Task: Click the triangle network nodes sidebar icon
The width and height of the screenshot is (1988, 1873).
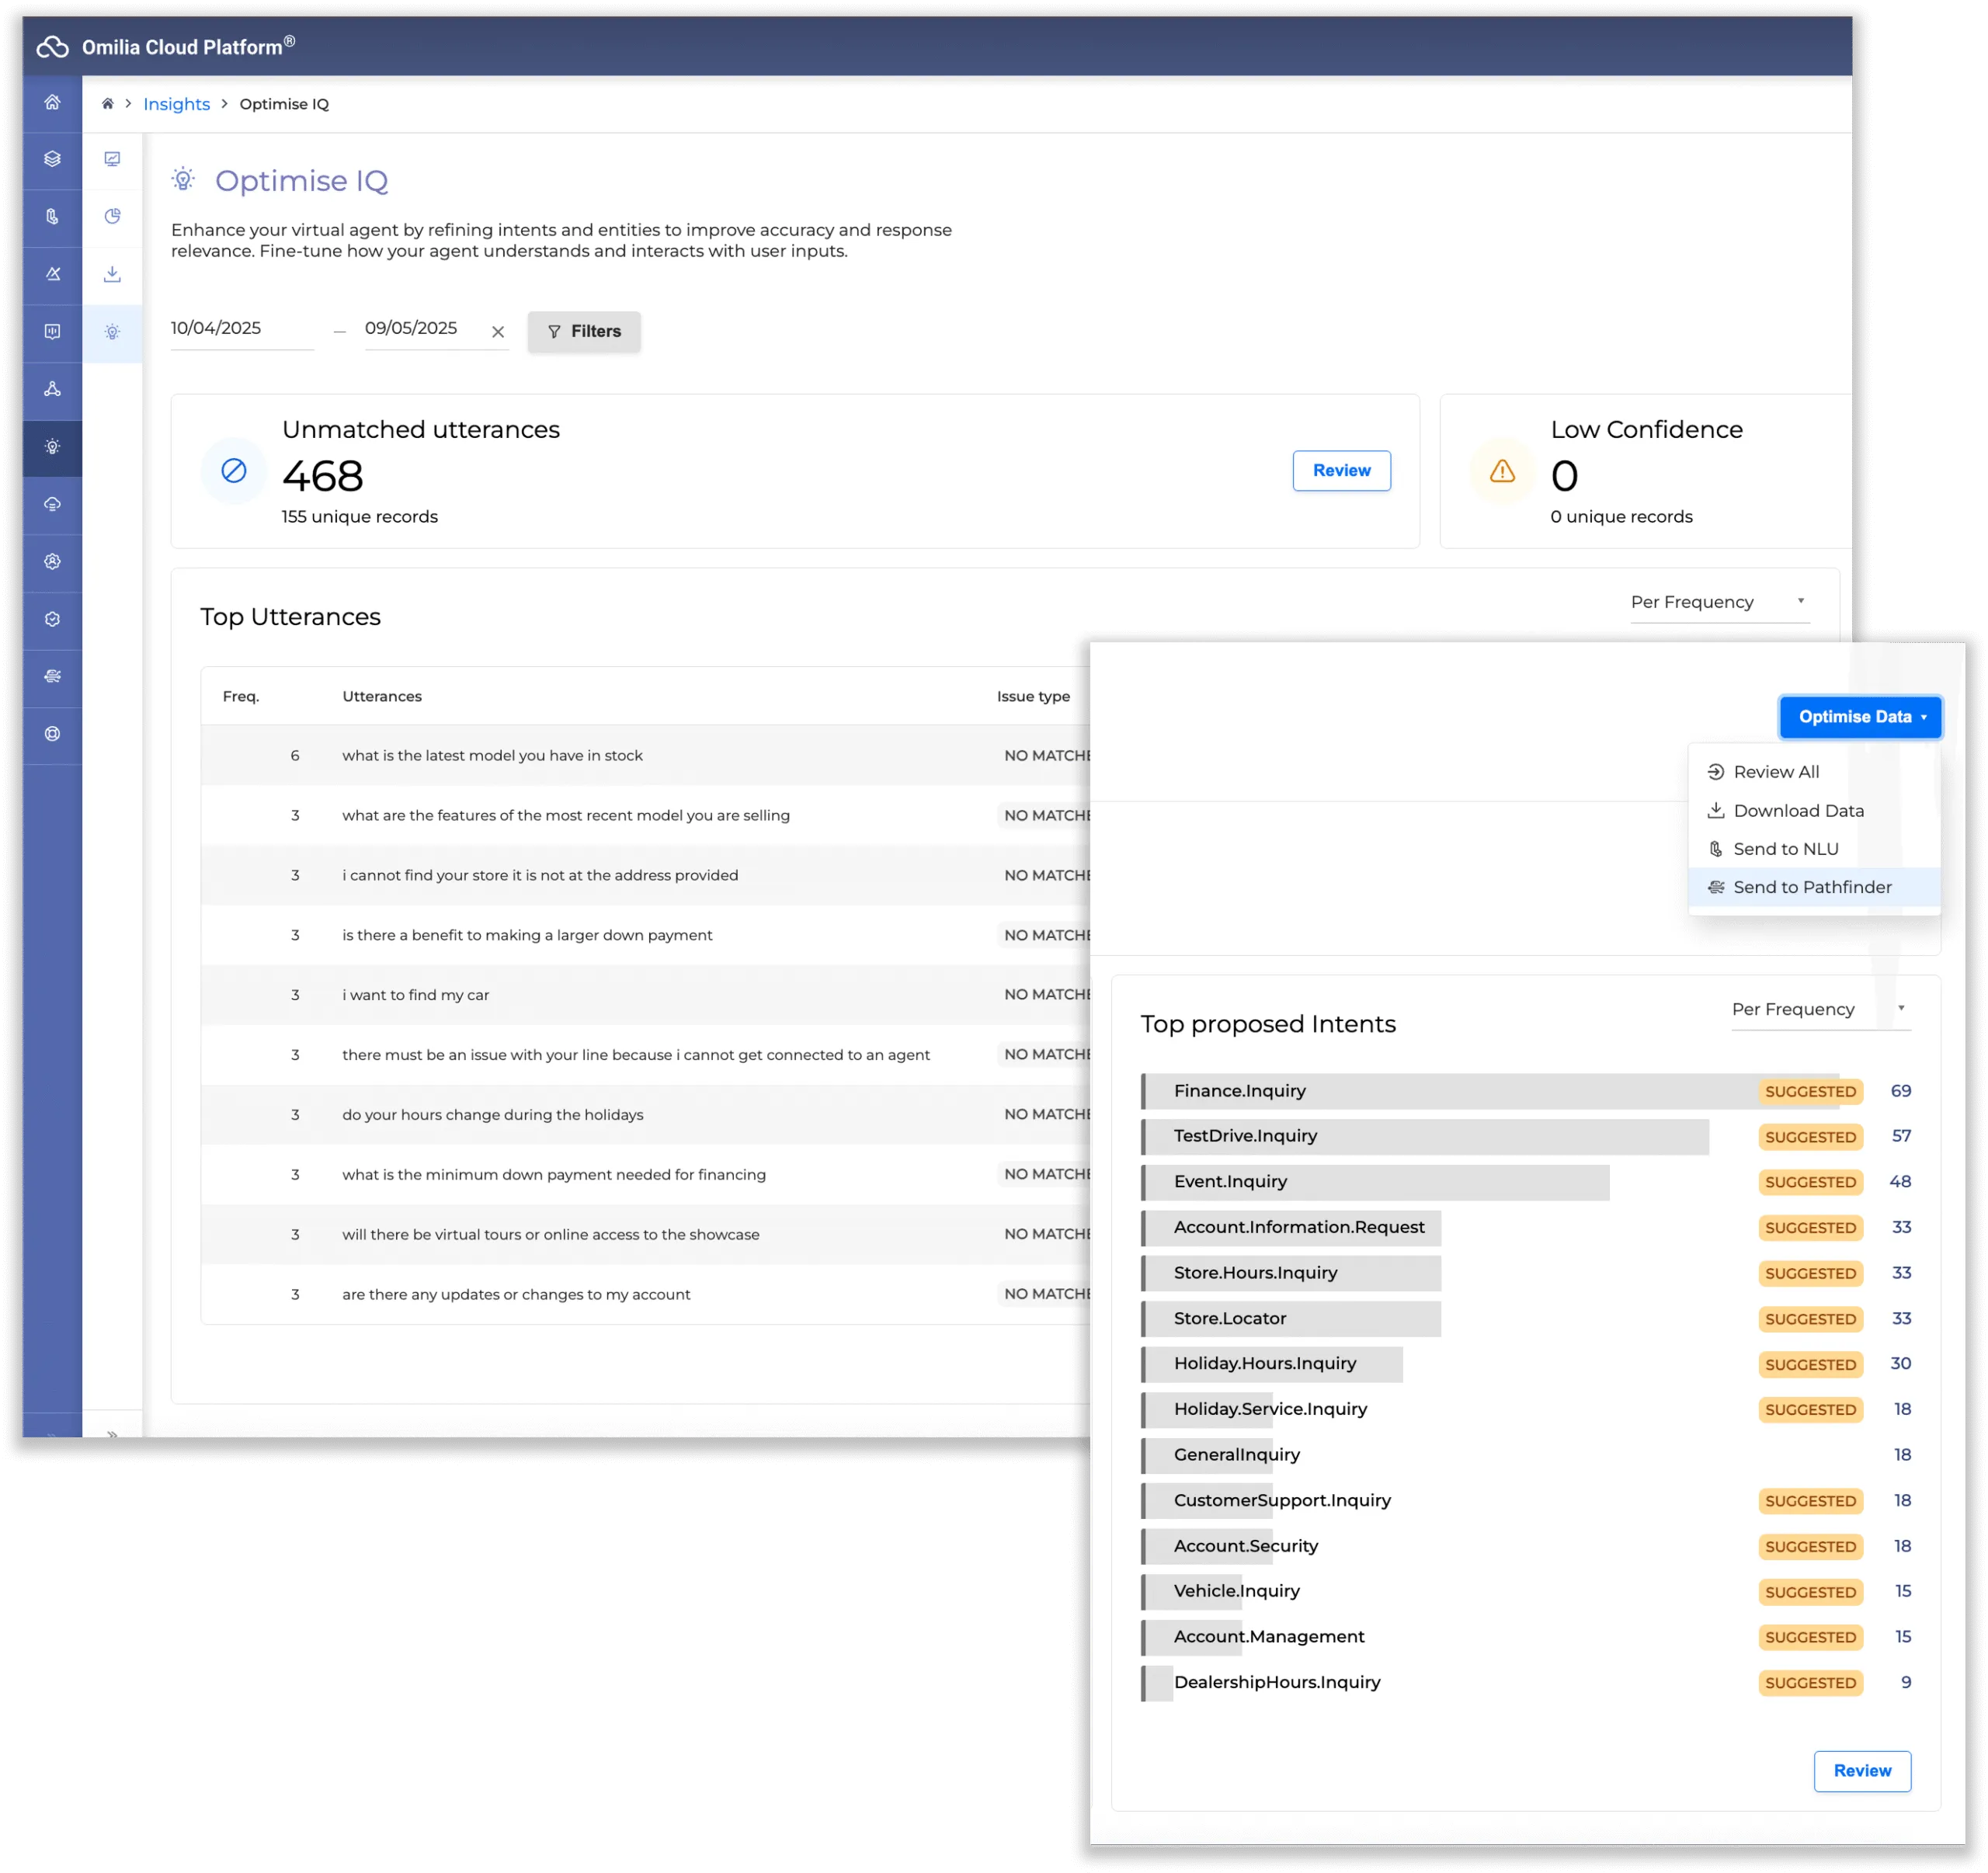Action: point(52,389)
